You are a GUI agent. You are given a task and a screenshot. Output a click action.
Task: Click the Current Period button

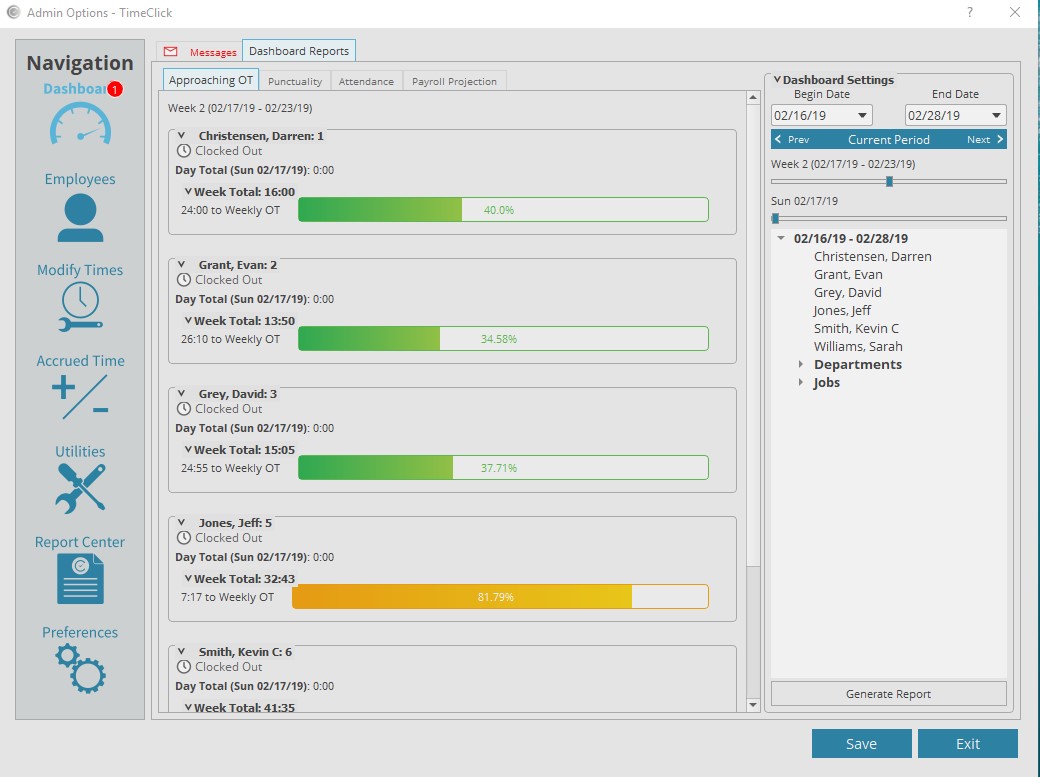(889, 139)
